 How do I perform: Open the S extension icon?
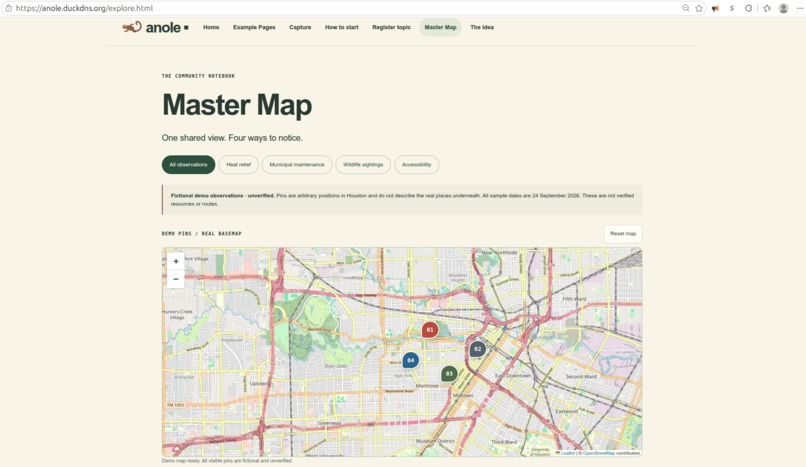tap(731, 8)
